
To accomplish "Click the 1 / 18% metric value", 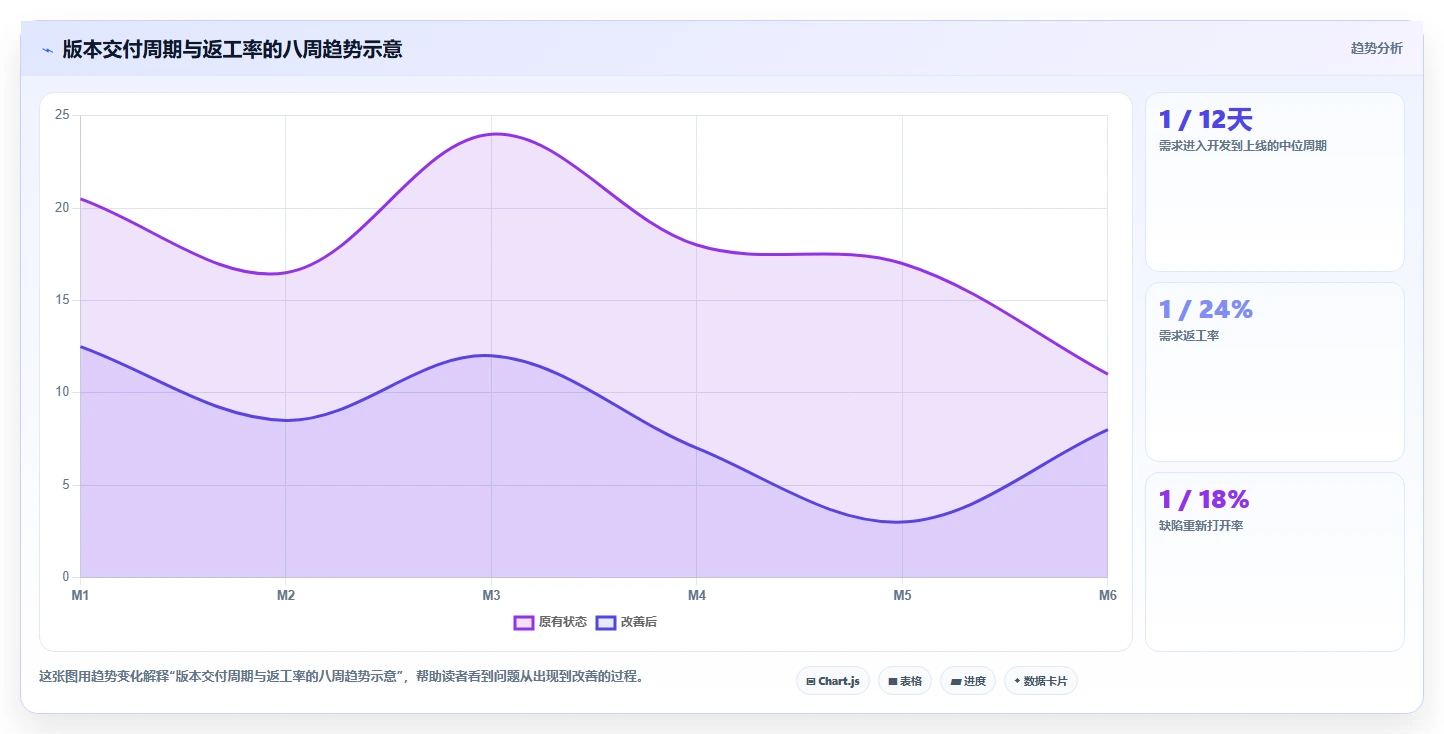I will point(1204,499).
